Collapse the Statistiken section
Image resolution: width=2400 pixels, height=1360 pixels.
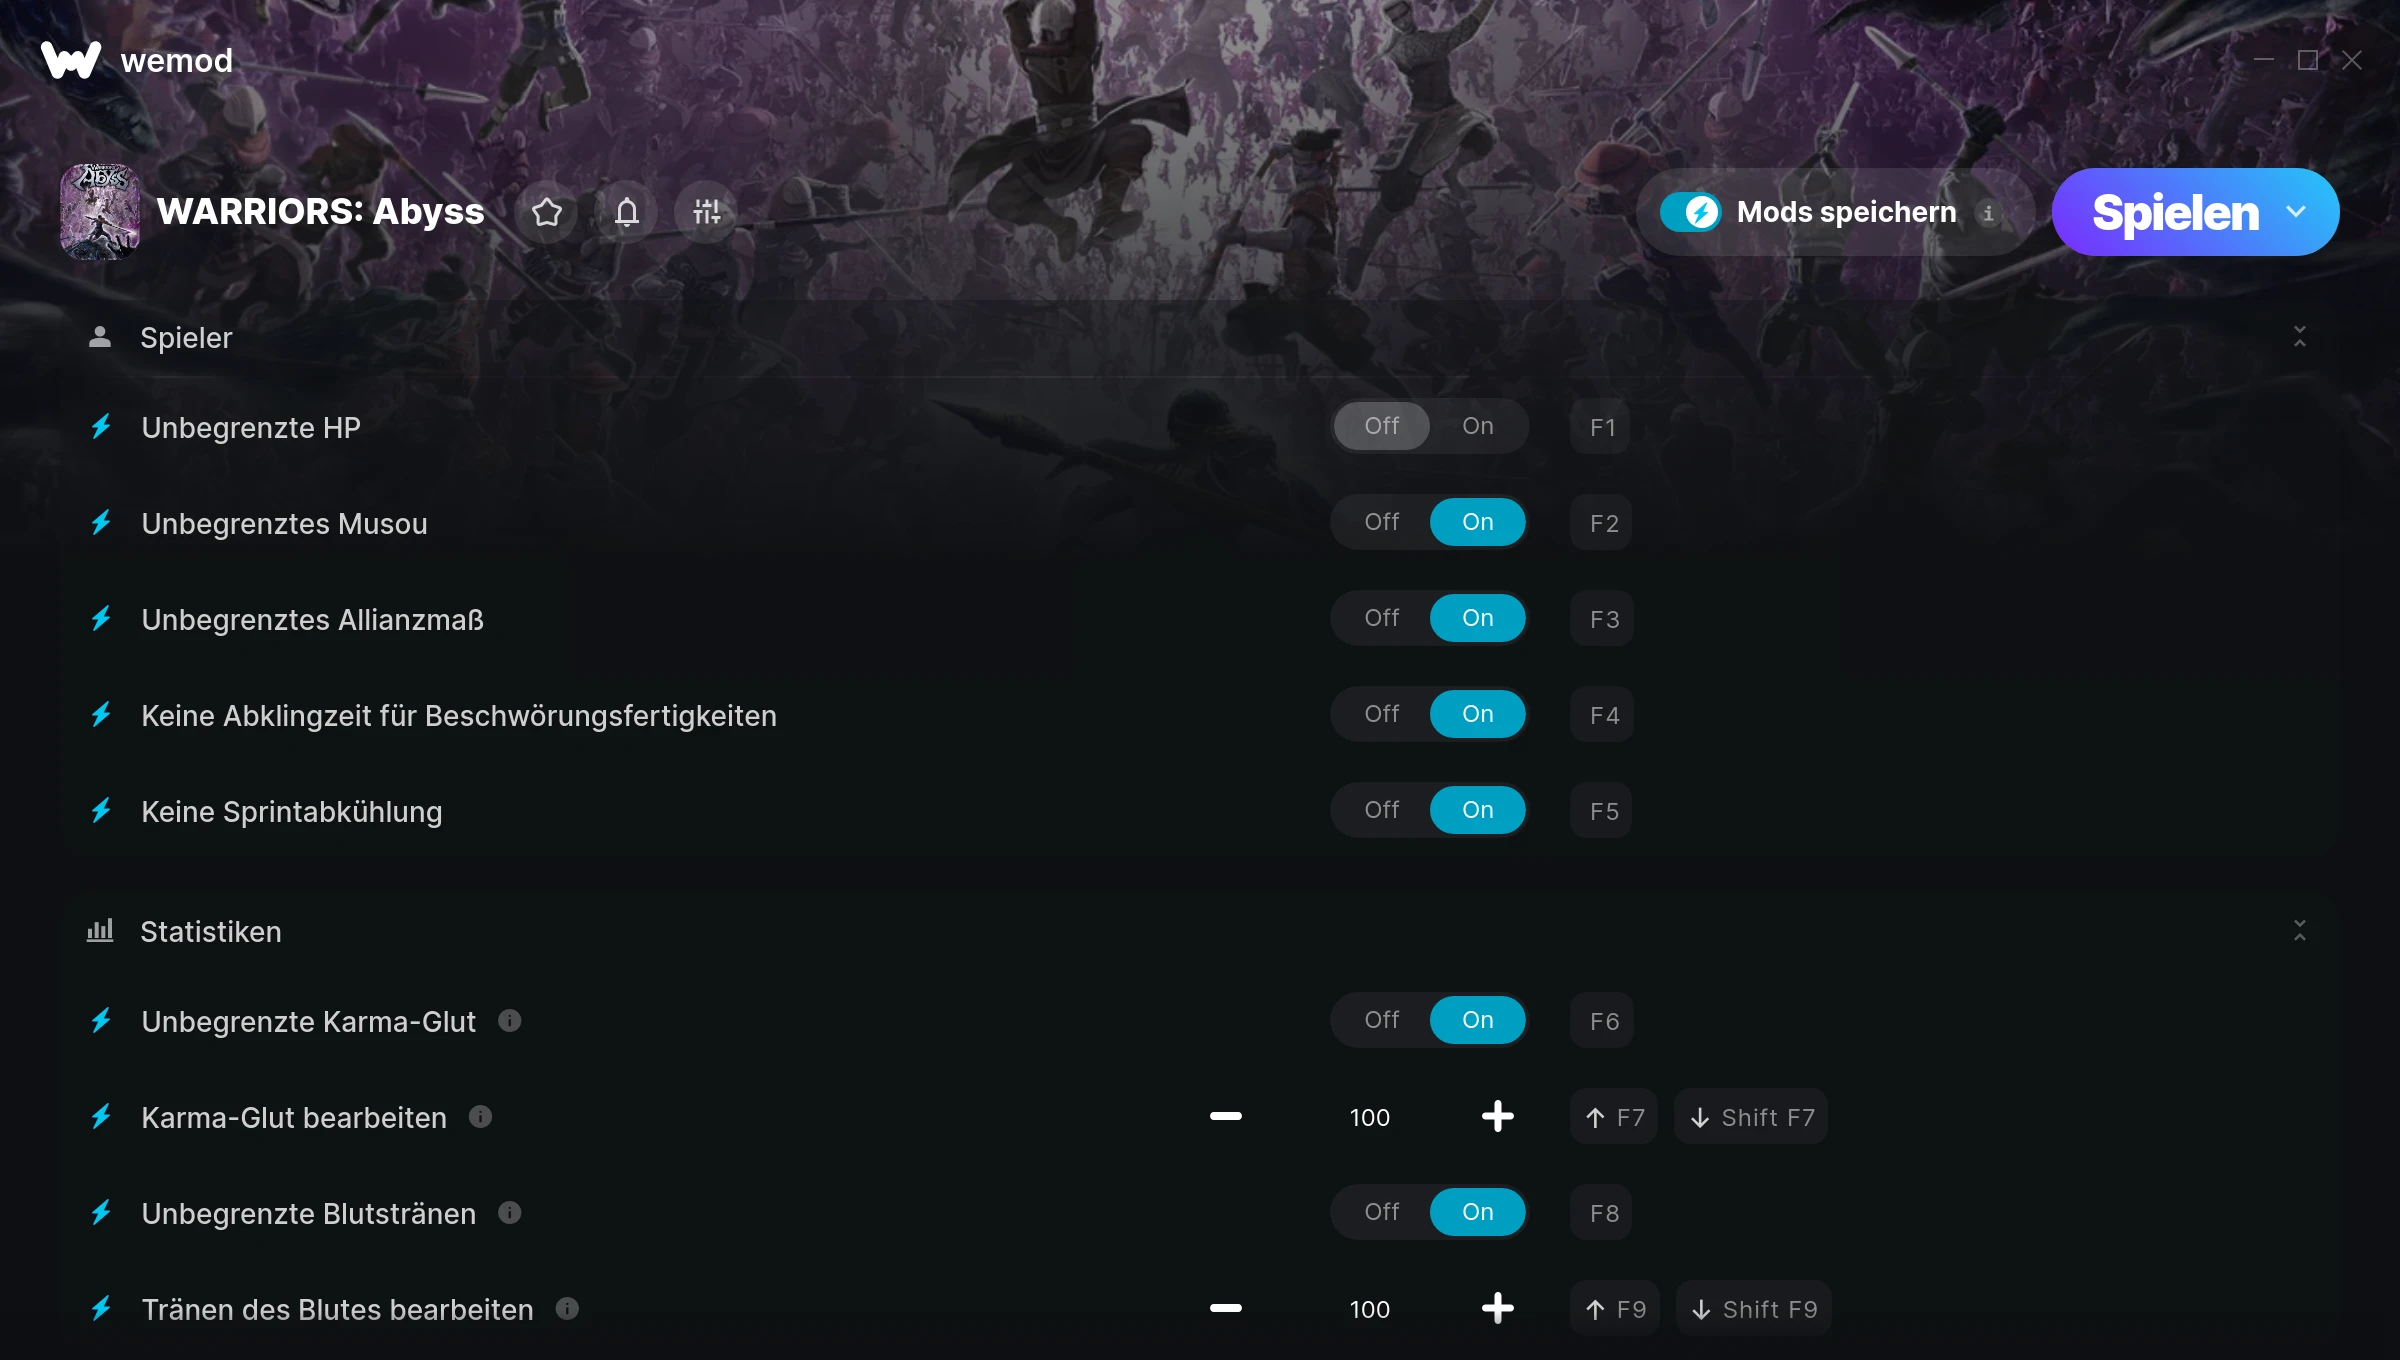[x=2300, y=931]
